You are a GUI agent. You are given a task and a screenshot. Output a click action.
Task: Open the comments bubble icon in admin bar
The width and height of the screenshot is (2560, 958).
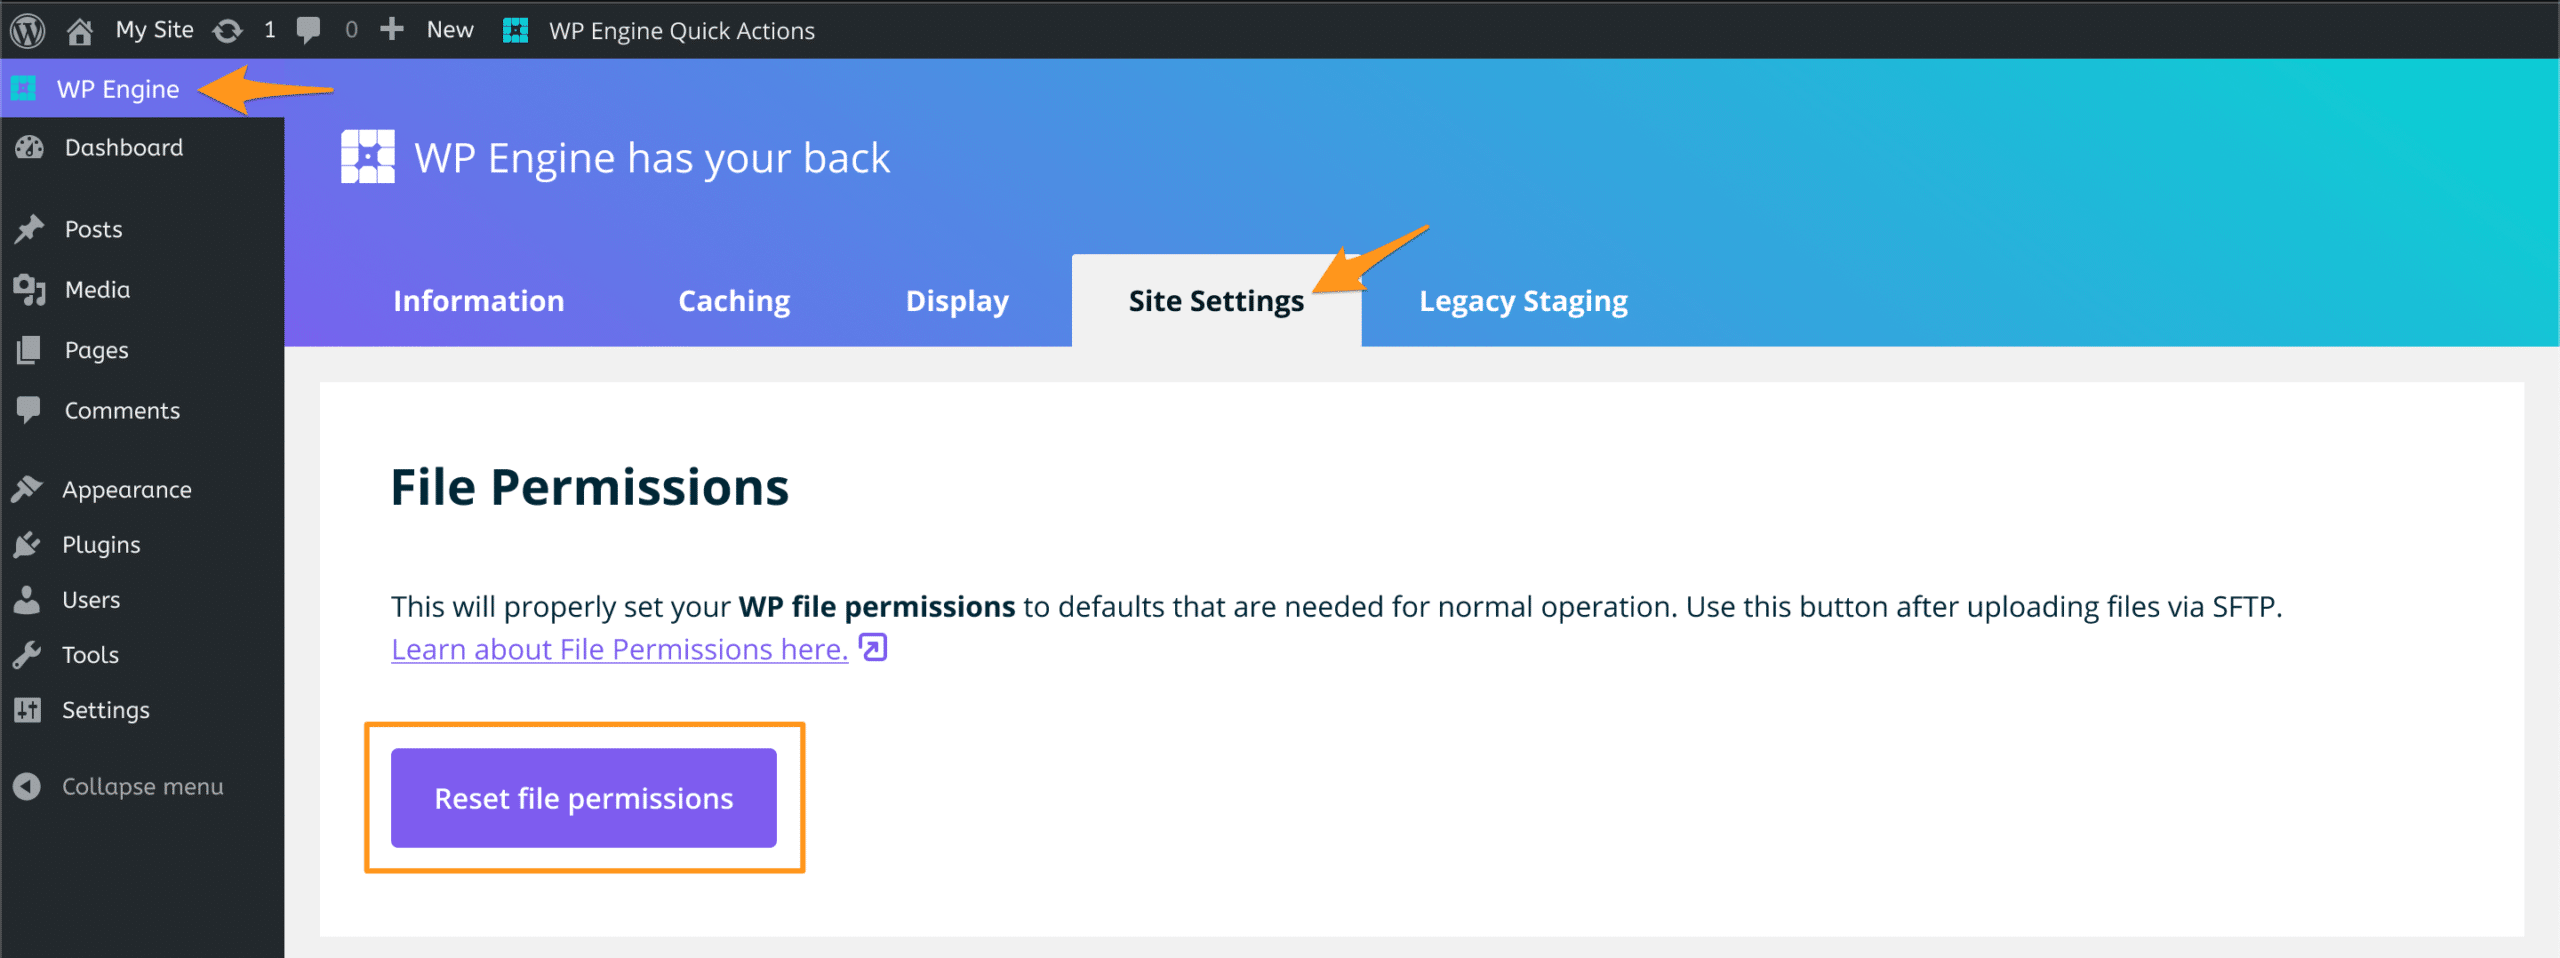pyautogui.click(x=309, y=30)
